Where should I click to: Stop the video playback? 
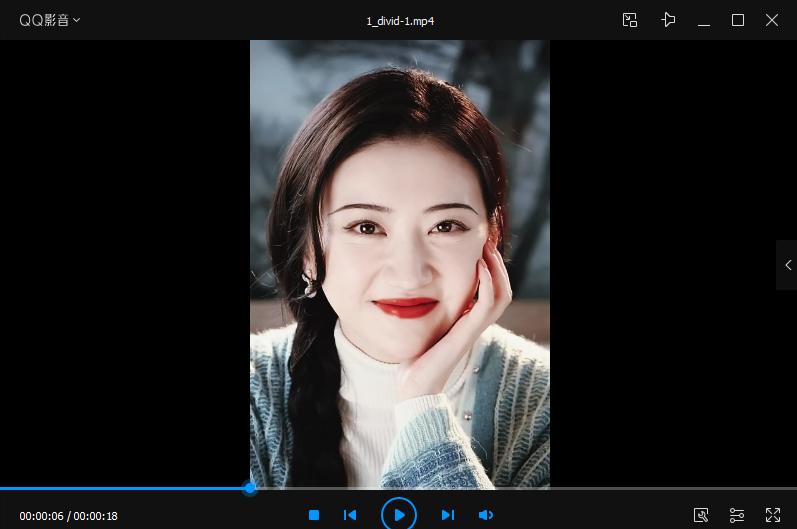314,515
